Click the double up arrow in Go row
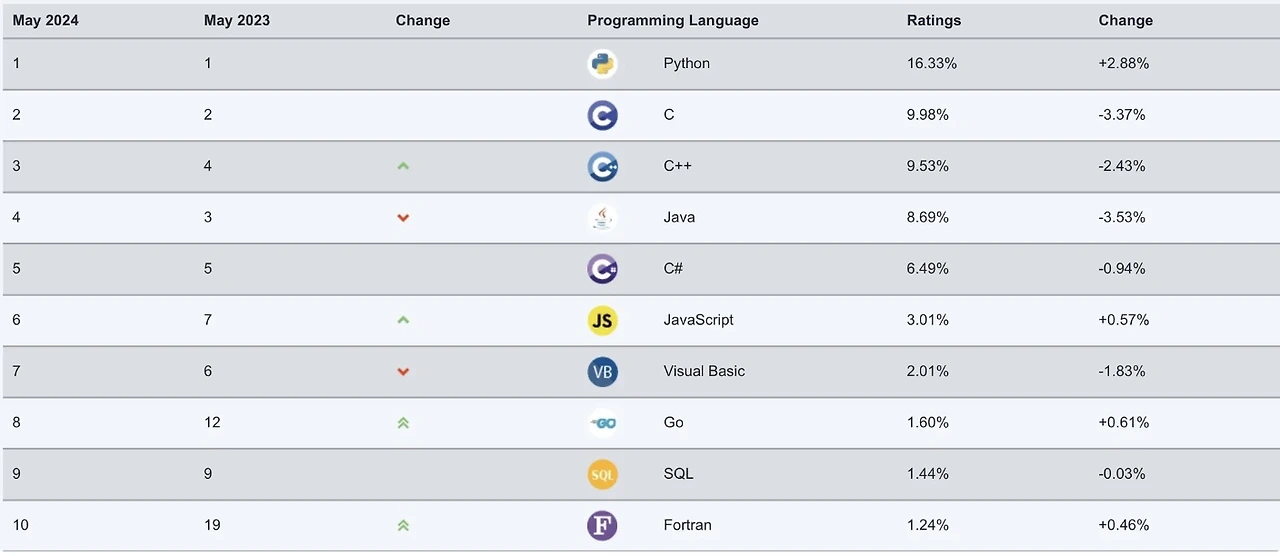Image resolution: width=1280 pixels, height=556 pixels. tap(403, 423)
